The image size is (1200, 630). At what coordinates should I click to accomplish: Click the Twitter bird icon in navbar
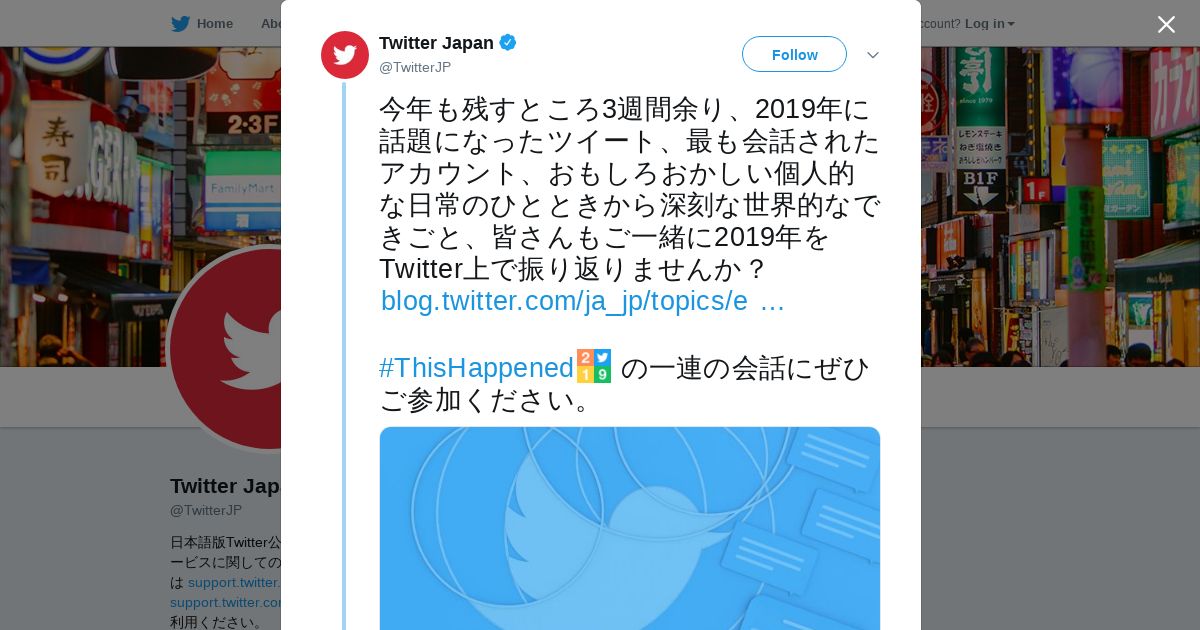(x=180, y=24)
